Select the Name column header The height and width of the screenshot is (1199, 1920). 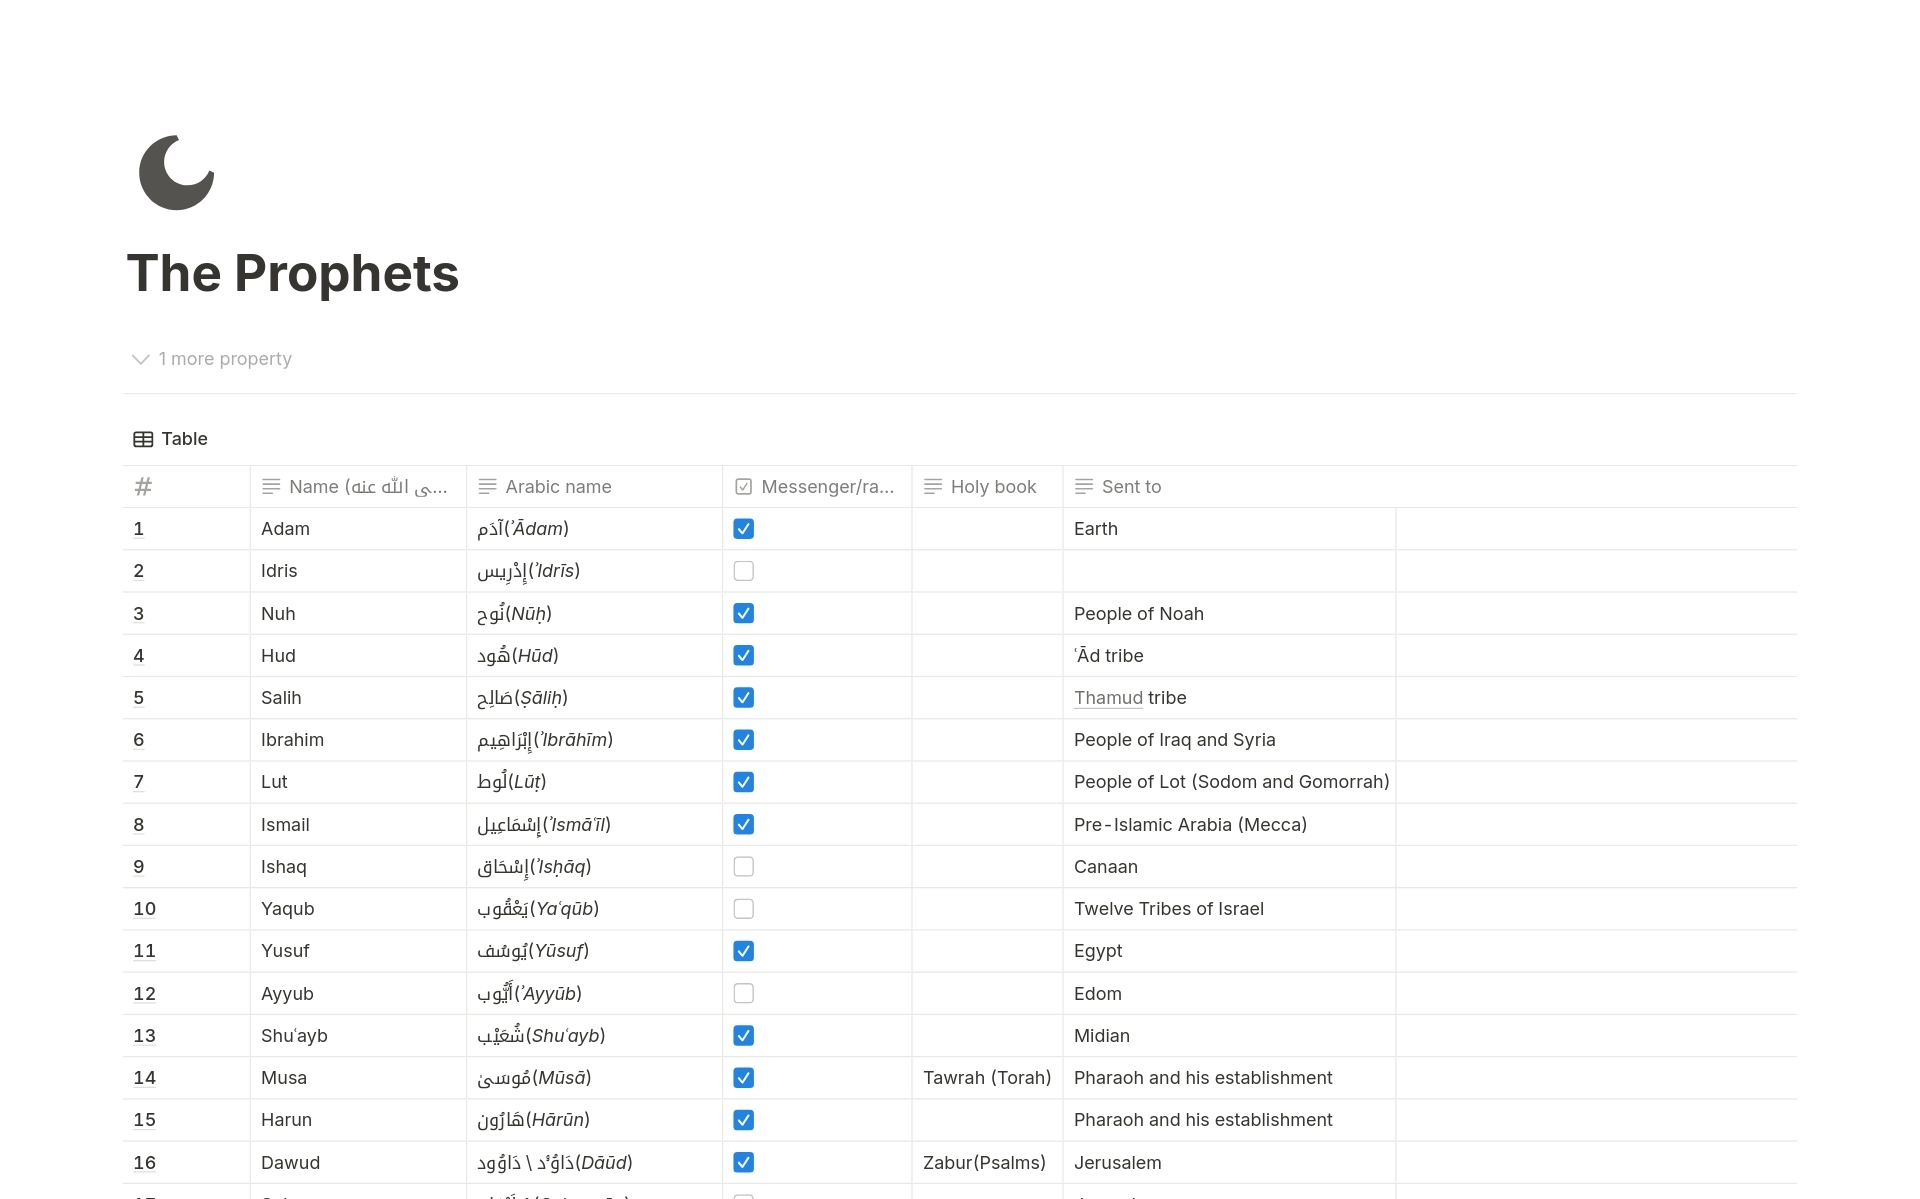[x=354, y=486]
